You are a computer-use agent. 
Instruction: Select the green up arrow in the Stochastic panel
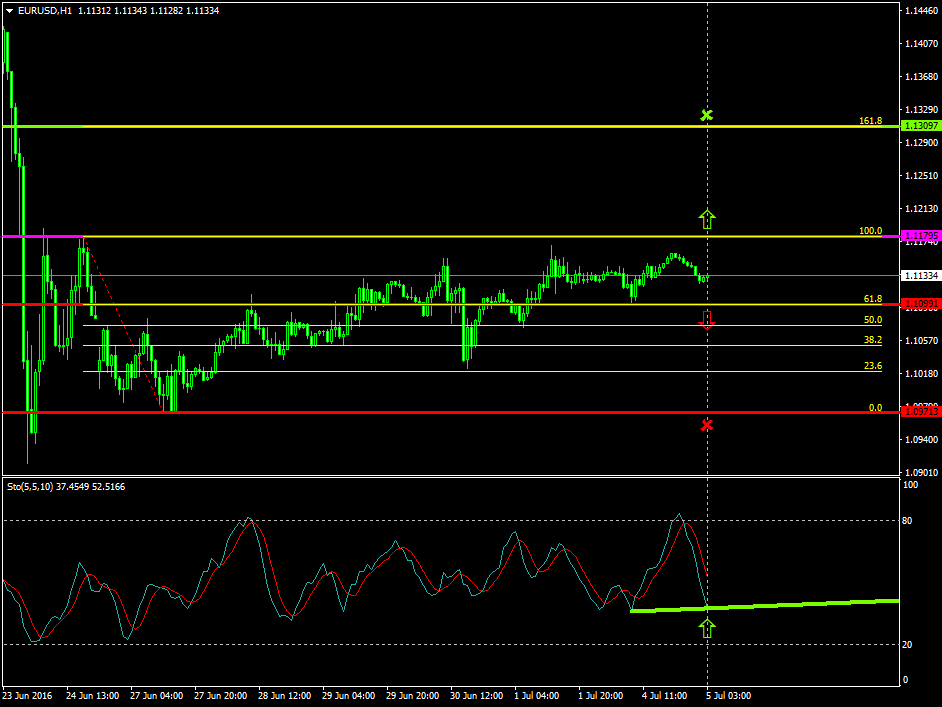point(707,628)
